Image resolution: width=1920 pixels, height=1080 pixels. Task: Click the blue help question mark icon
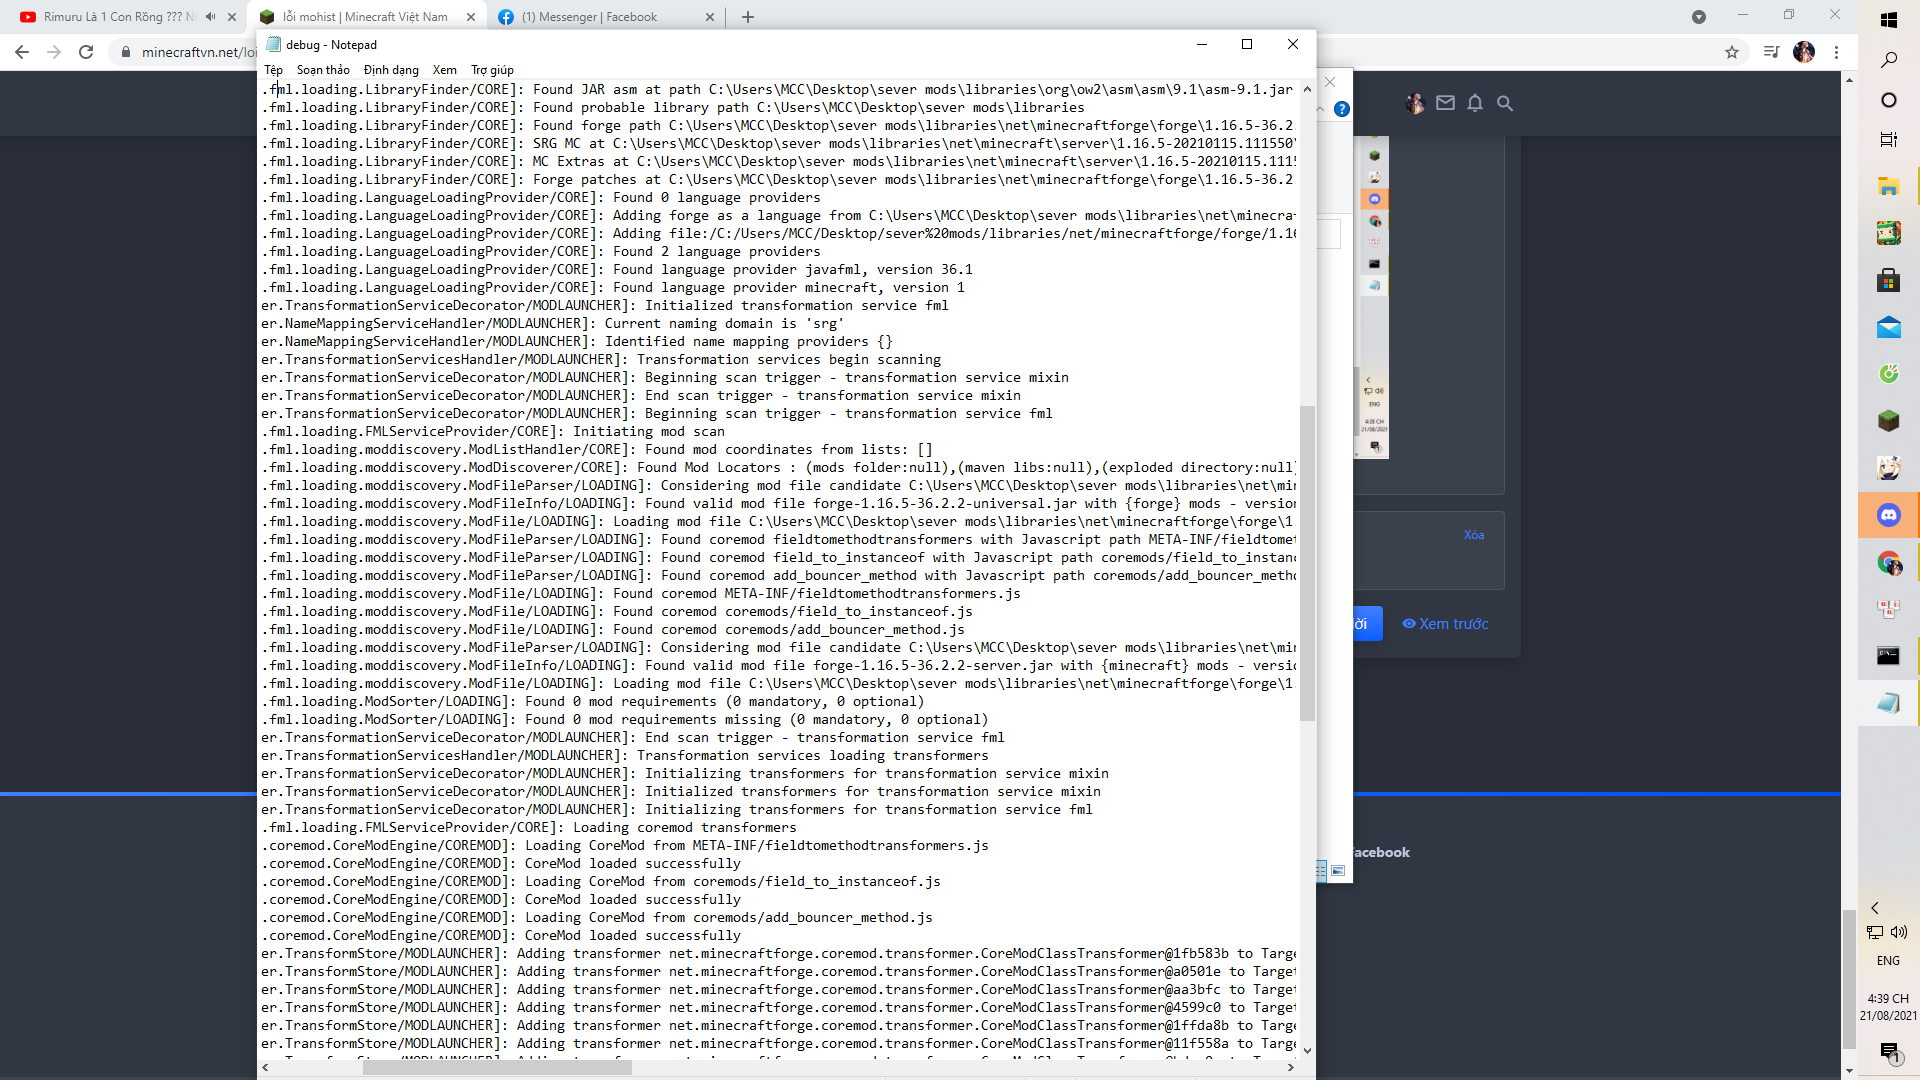(1342, 109)
